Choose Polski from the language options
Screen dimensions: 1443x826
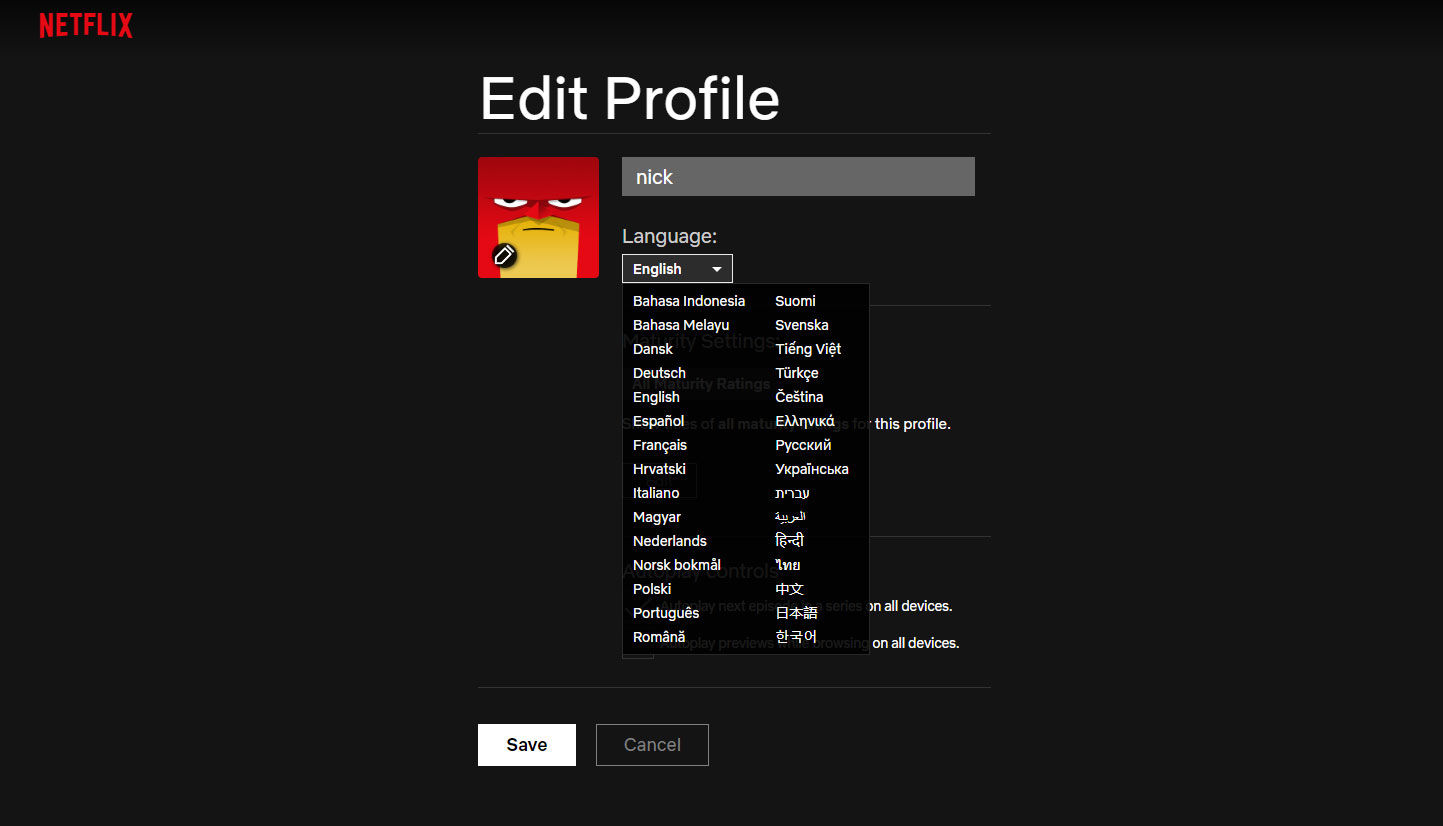click(x=651, y=588)
